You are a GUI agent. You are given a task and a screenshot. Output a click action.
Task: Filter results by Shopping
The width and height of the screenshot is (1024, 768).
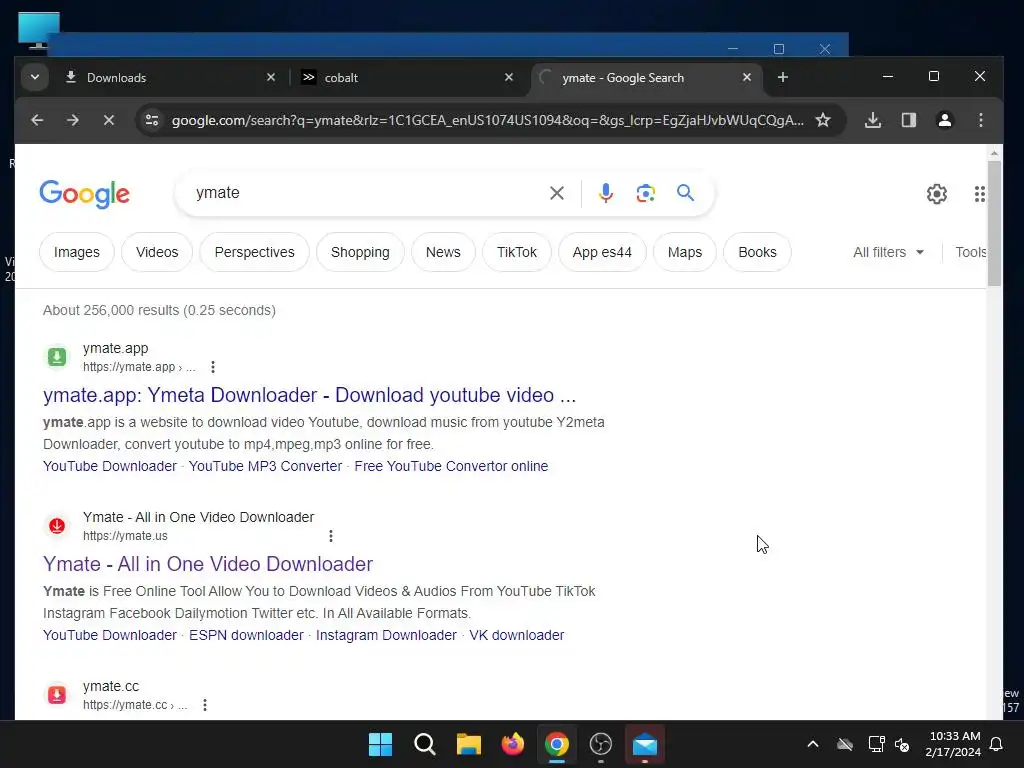coord(360,252)
